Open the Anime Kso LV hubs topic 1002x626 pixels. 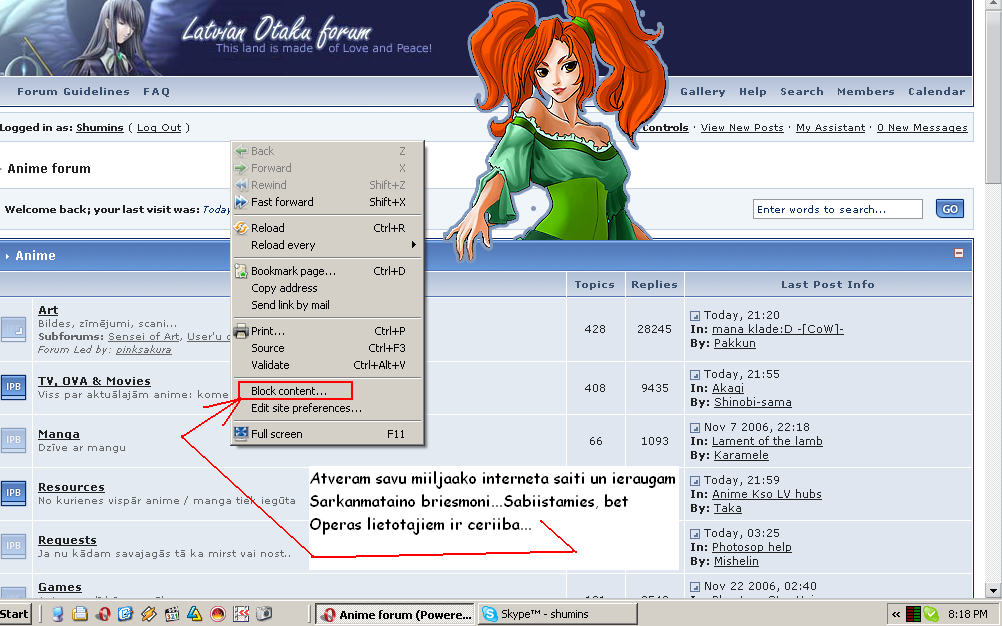pos(766,494)
